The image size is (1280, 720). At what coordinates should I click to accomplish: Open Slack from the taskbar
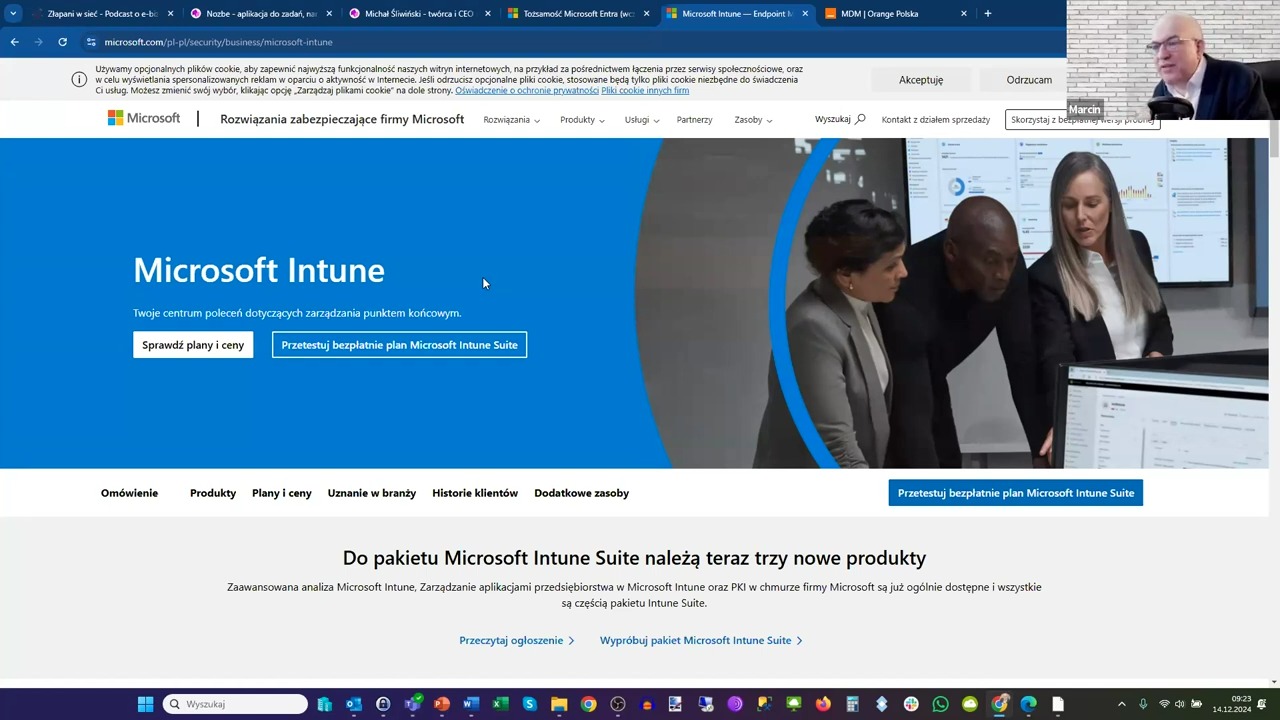click(911, 704)
